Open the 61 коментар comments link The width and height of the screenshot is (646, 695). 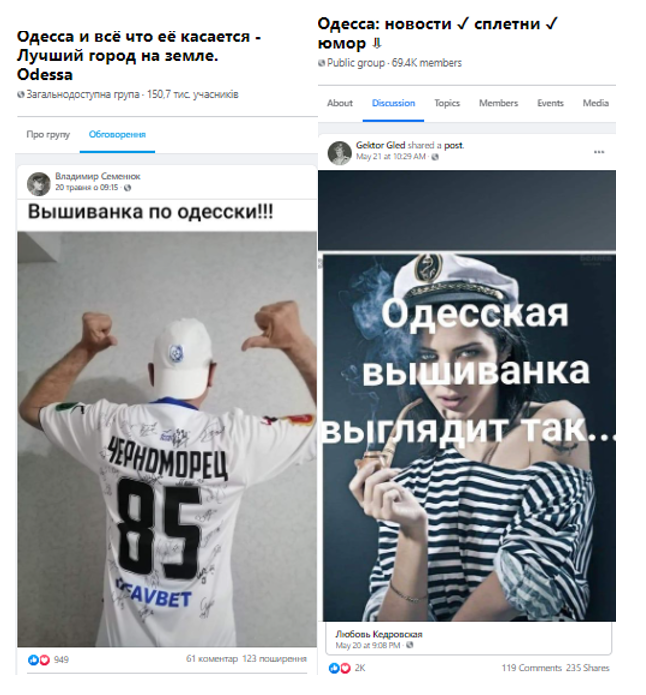click(212, 659)
